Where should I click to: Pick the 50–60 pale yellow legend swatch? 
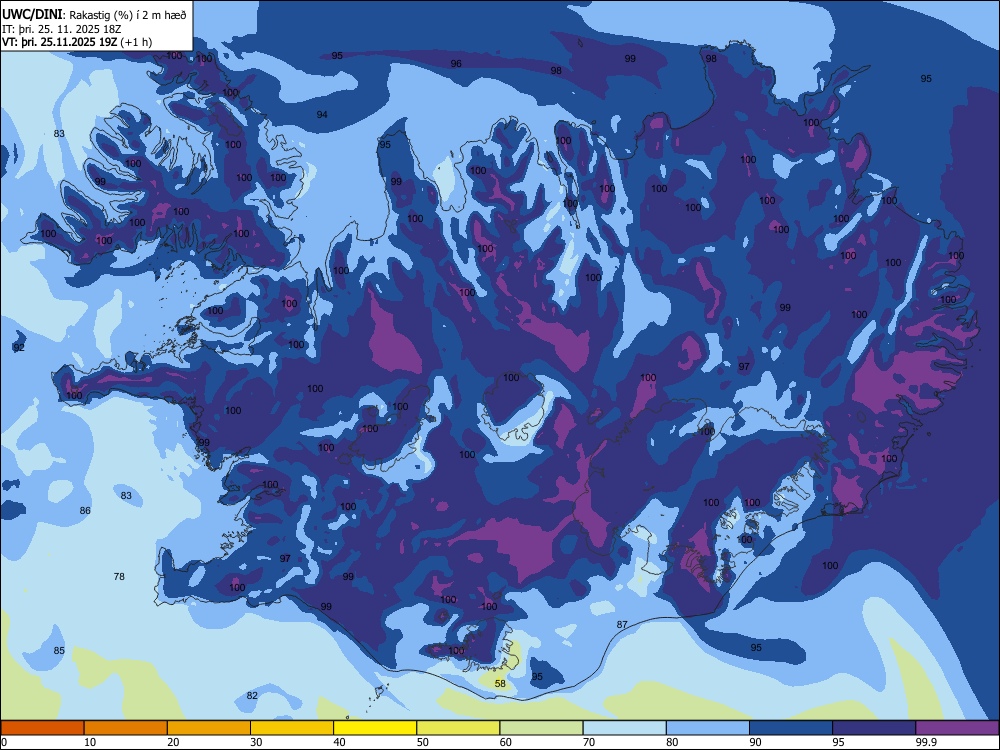coord(458,728)
